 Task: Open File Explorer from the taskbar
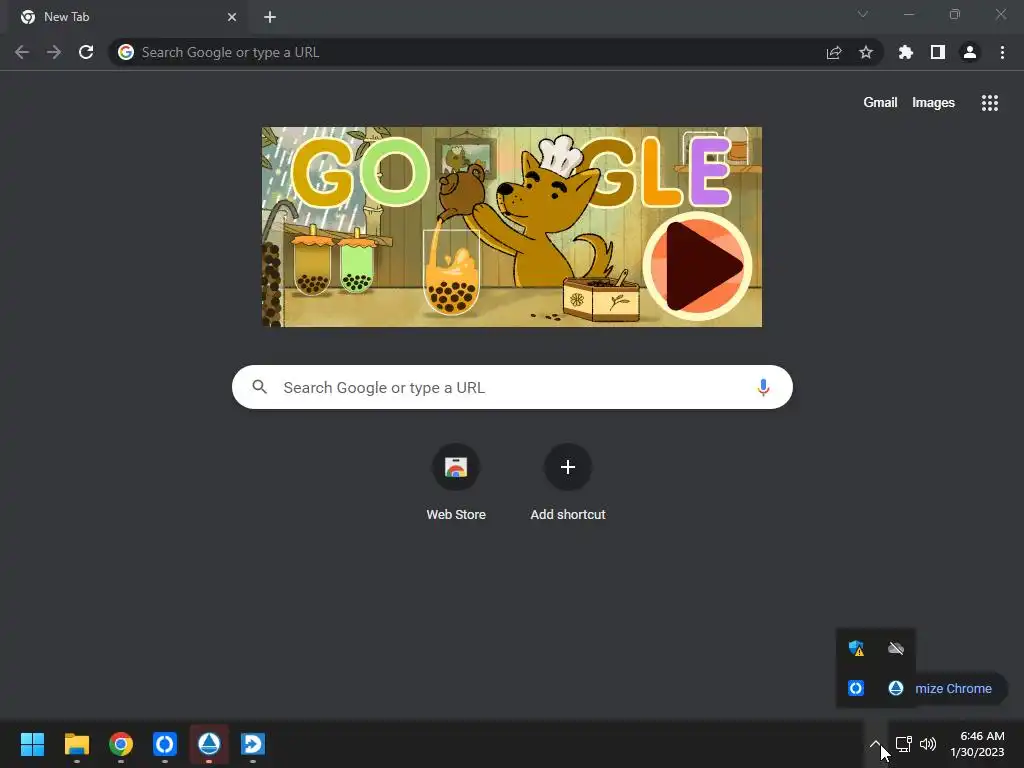point(76,744)
